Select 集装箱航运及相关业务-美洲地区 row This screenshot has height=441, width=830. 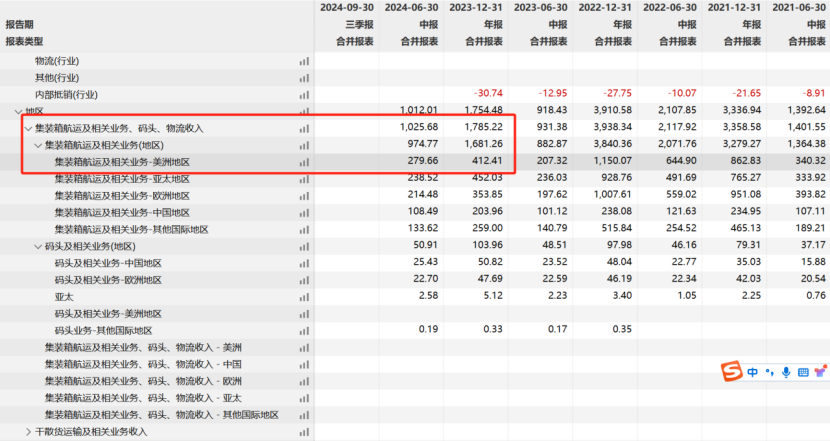[x=157, y=162]
